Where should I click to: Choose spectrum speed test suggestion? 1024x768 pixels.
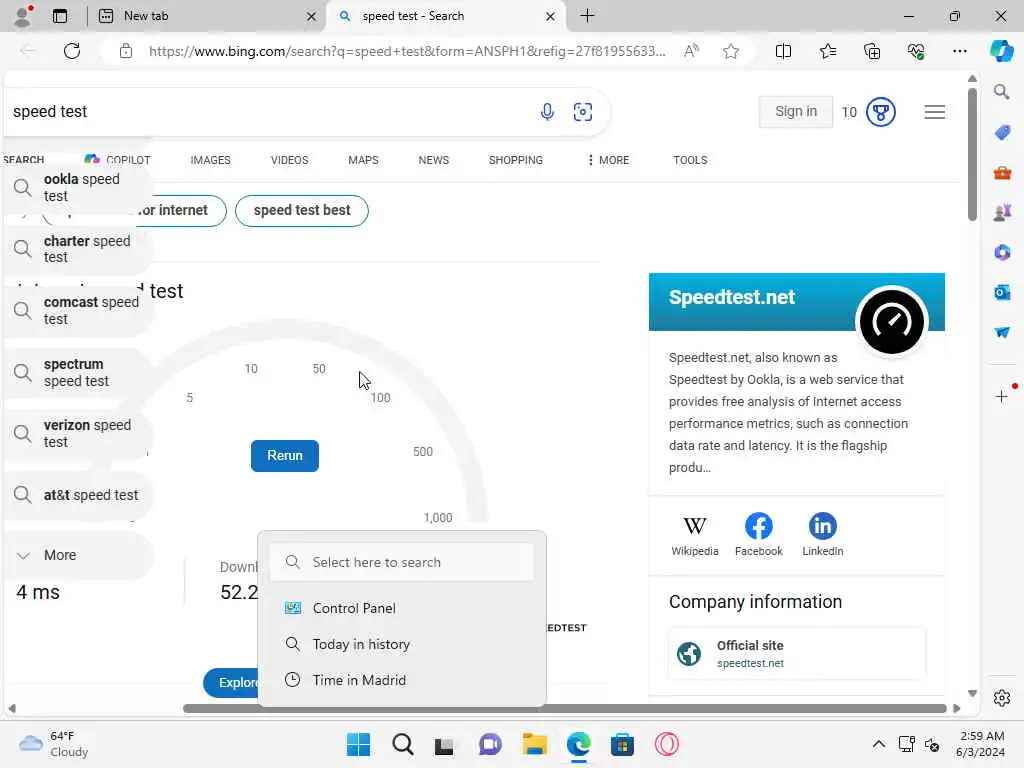tap(79, 372)
